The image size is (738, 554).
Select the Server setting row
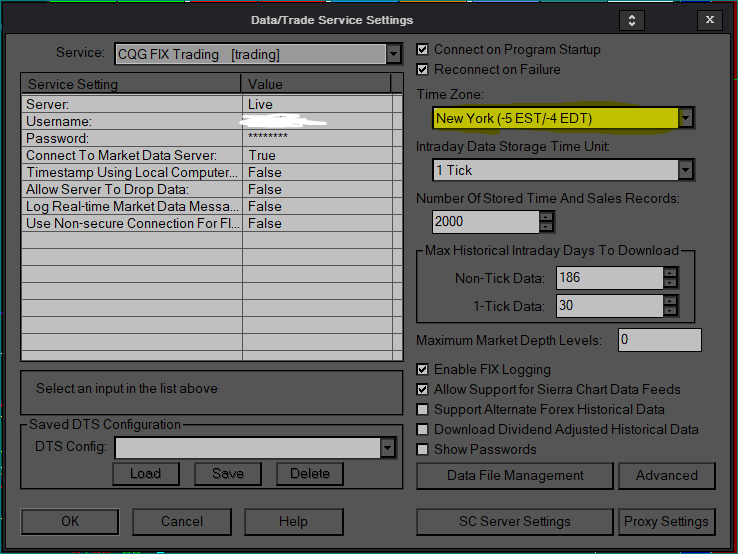click(x=130, y=104)
